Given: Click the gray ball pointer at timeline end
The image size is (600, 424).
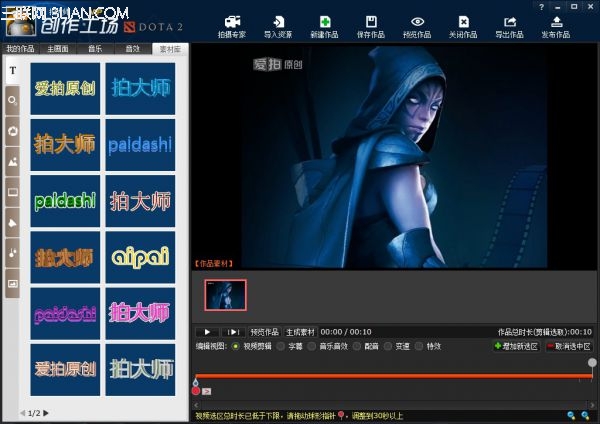Looking at the screenshot, I should click(x=592, y=362).
